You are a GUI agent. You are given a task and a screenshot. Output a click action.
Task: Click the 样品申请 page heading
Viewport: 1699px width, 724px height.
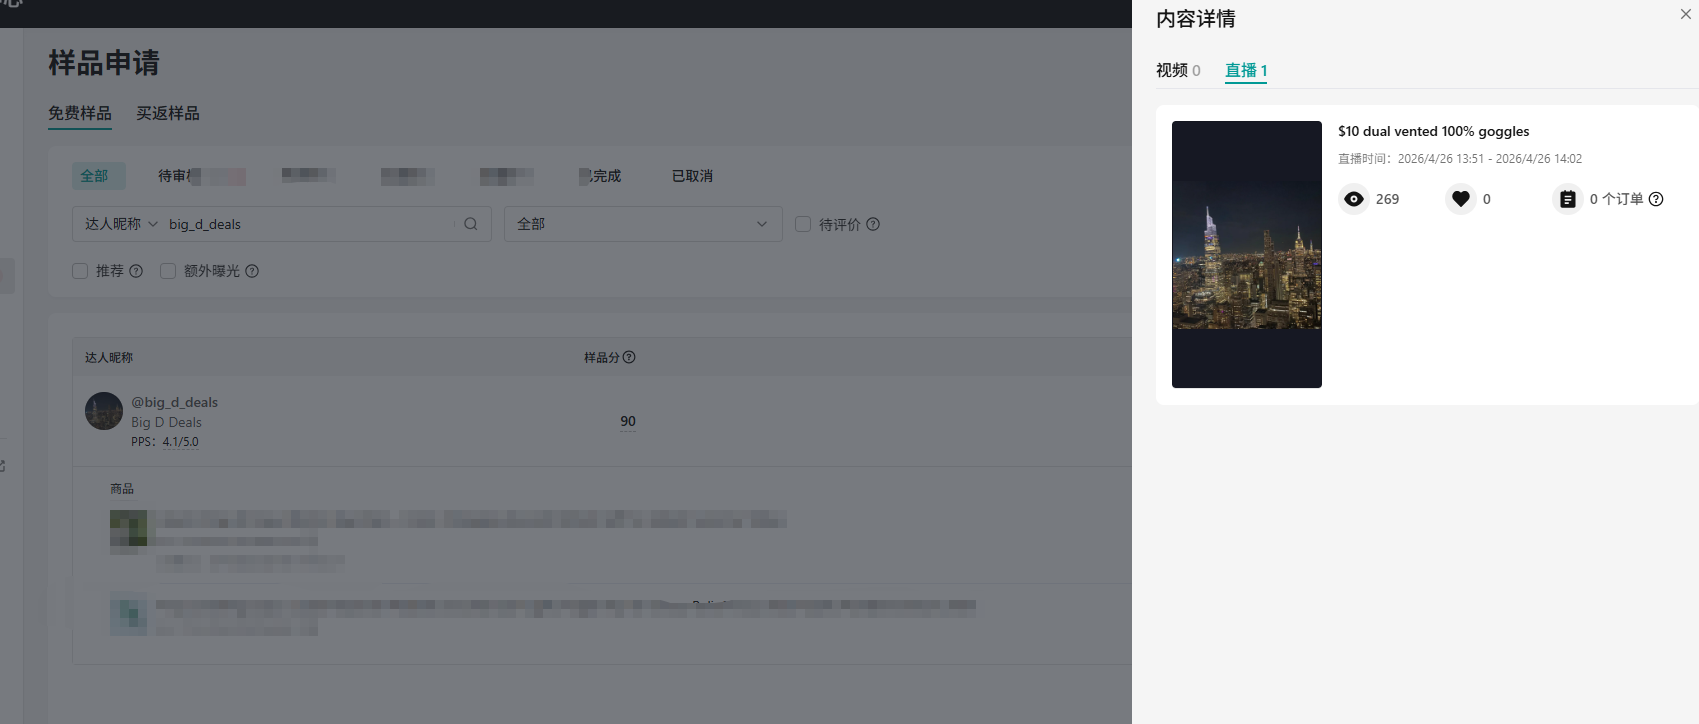104,63
